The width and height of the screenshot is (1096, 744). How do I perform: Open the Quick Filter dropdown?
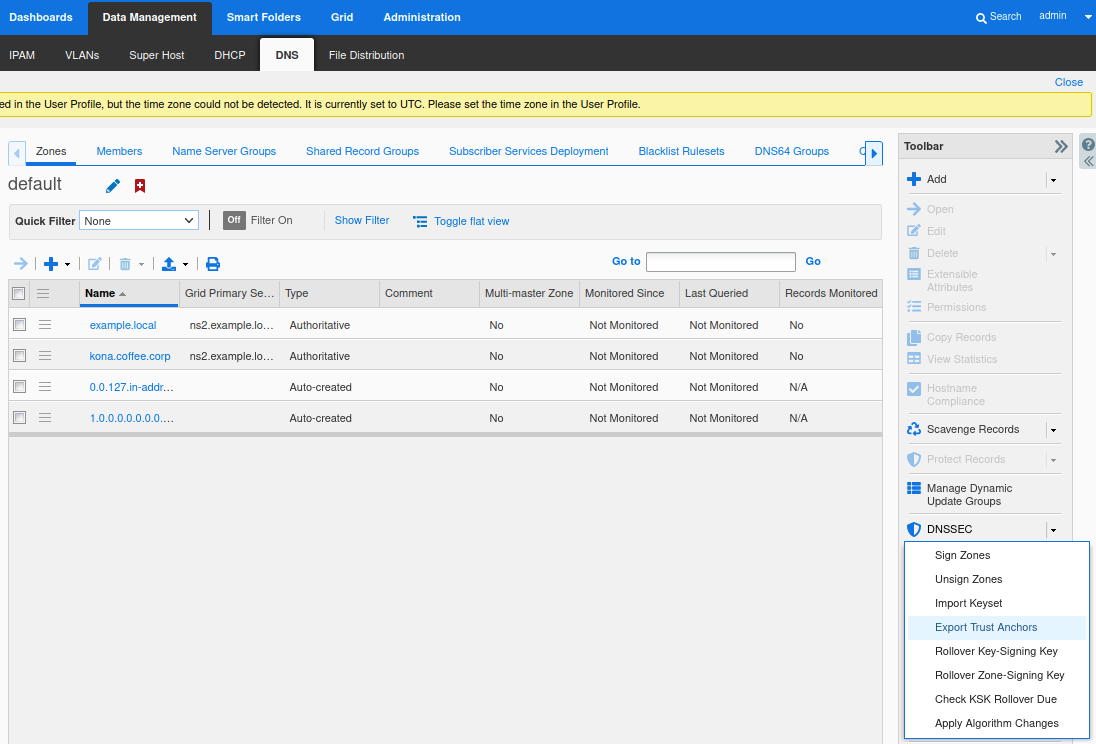click(139, 220)
